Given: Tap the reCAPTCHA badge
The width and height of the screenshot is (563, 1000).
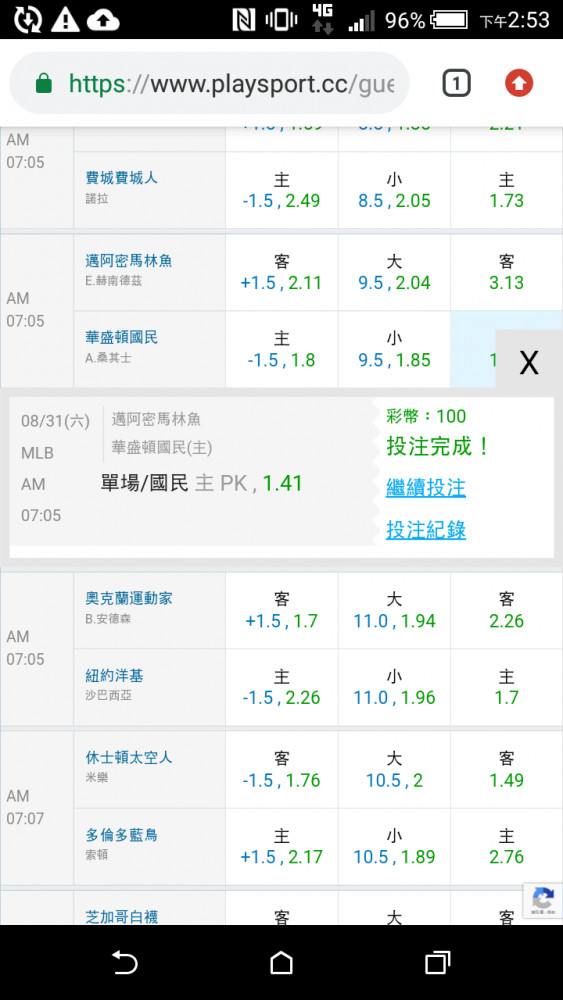Looking at the screenshot, I should 543,901.
